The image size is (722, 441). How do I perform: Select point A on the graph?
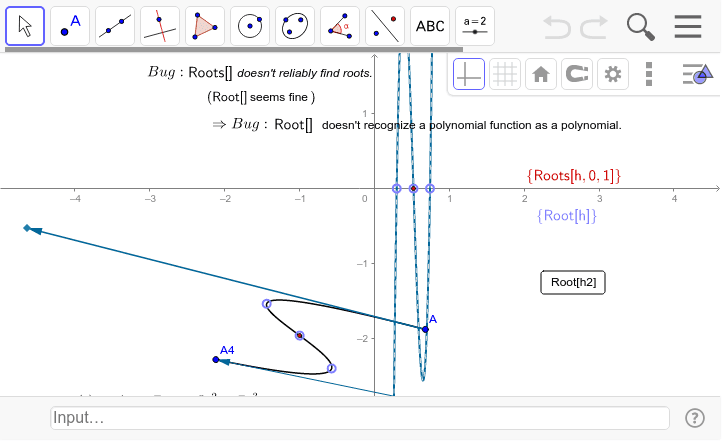(x=425, y=329)
